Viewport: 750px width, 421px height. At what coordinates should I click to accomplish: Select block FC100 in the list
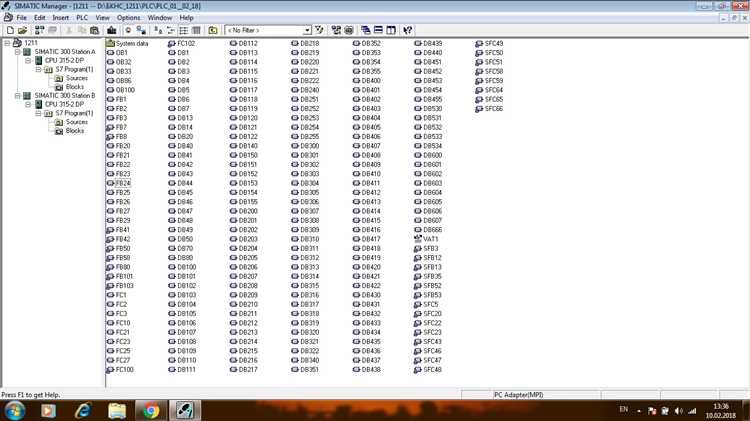[120, 370]
